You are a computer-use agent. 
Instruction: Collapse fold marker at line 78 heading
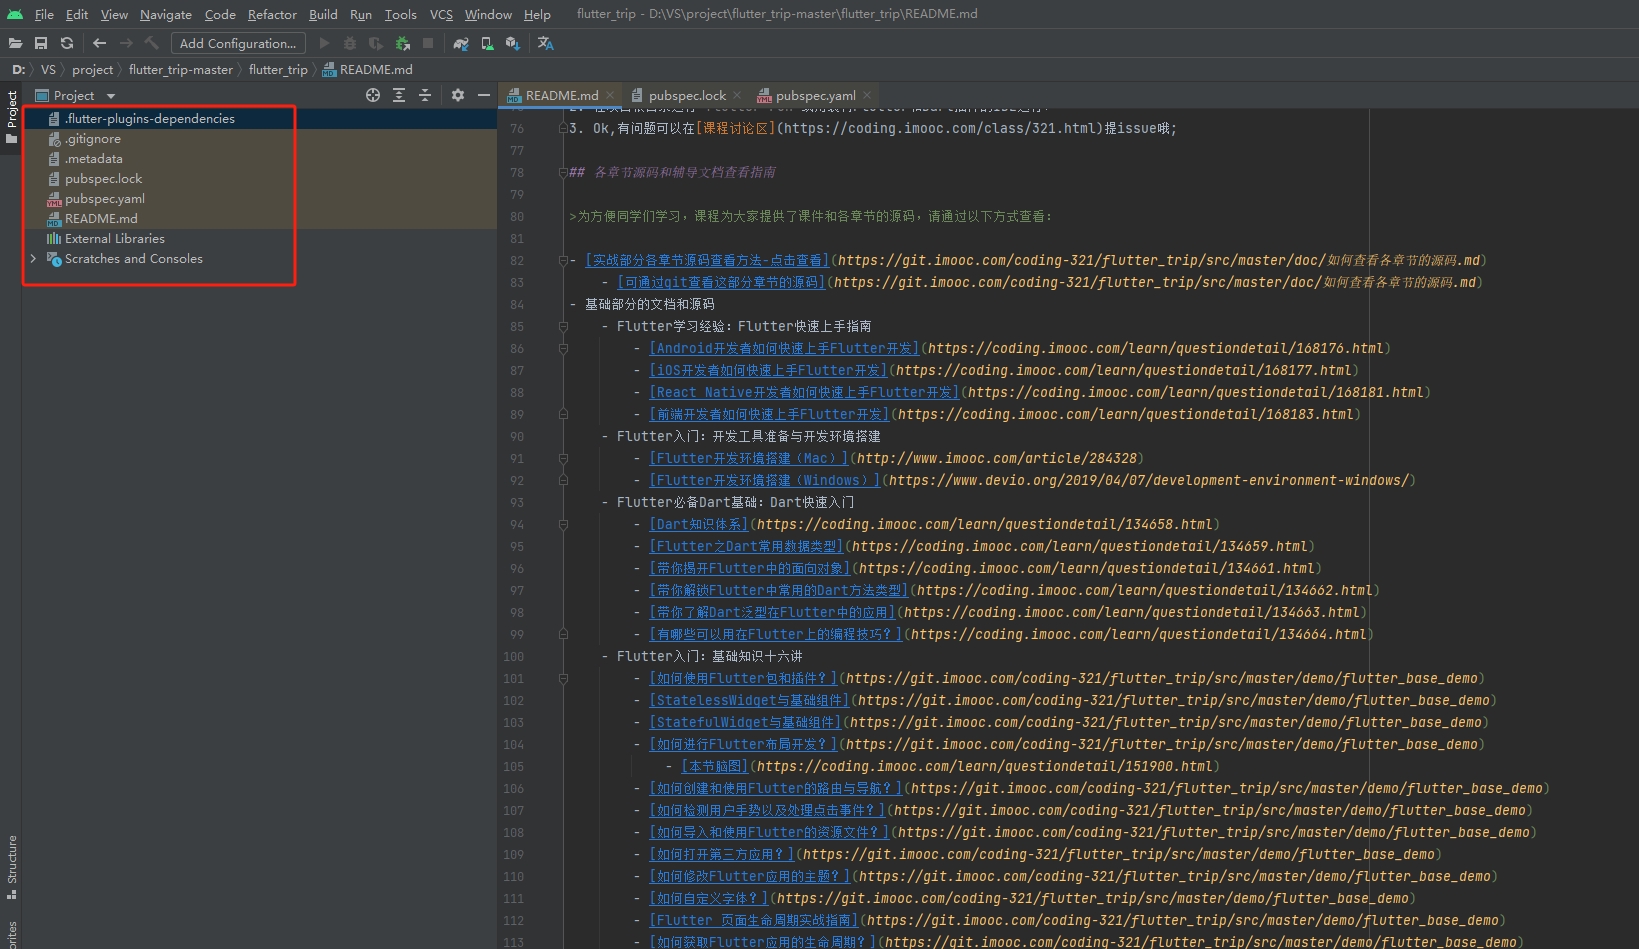[x=563, y=172]
